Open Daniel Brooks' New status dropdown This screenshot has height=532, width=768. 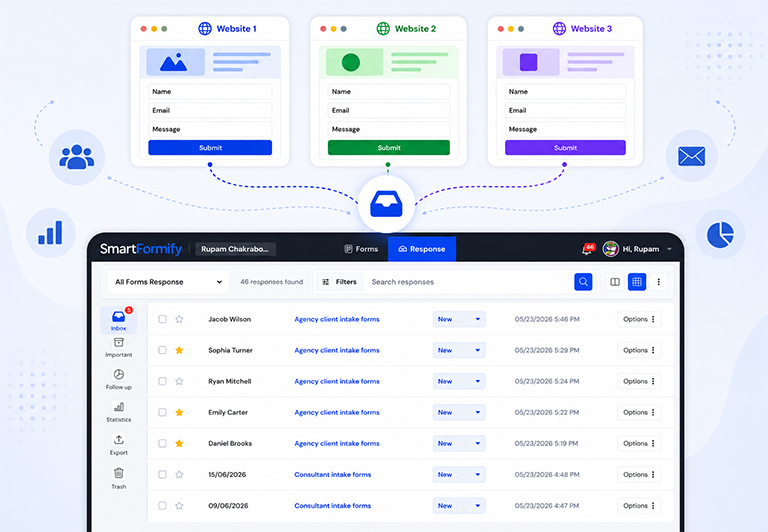pos(459,443)
